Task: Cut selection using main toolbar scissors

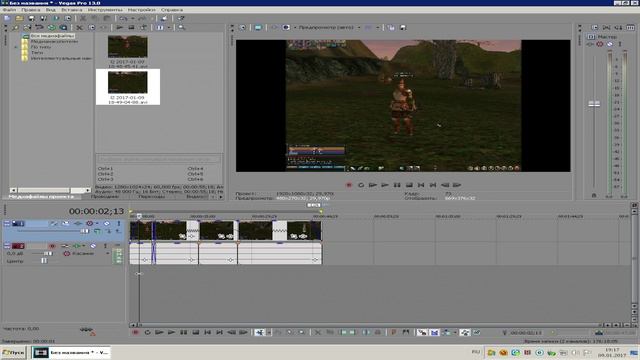Action: pyautogui.click(x=83, y=18)
